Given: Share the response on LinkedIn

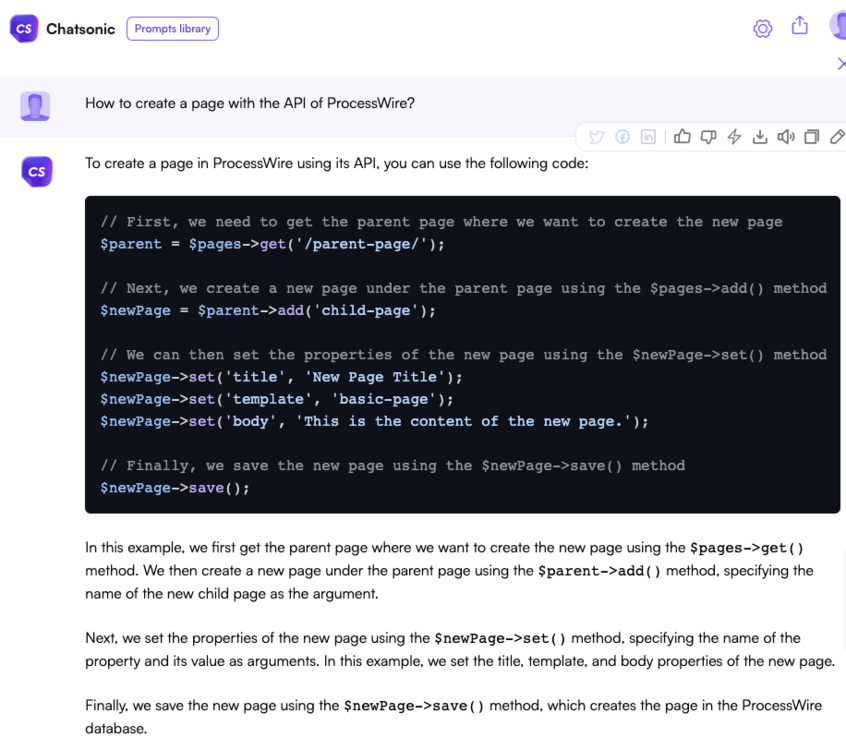Looking at the screenshot, I should click(x=648, y=137).
